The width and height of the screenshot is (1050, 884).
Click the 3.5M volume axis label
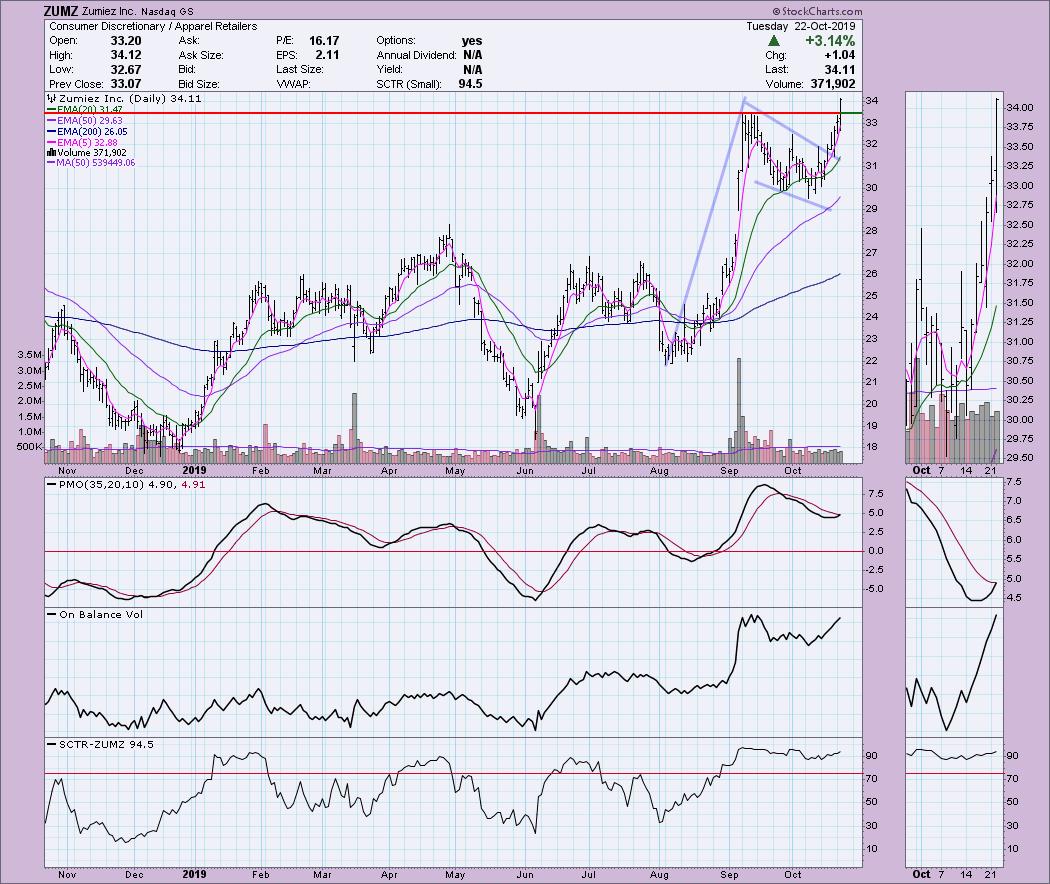30,354
